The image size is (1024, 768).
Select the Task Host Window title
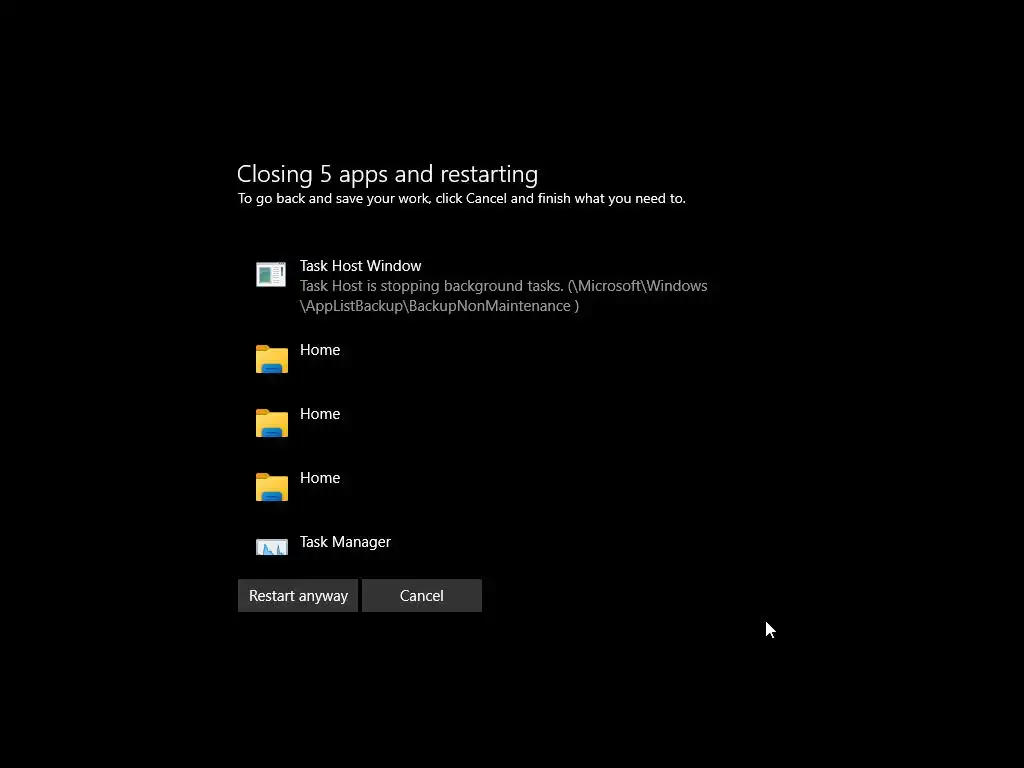tap(360, 266)
